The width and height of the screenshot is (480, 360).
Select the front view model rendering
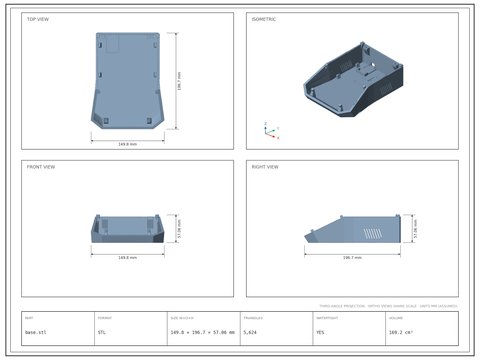(127, 228)
